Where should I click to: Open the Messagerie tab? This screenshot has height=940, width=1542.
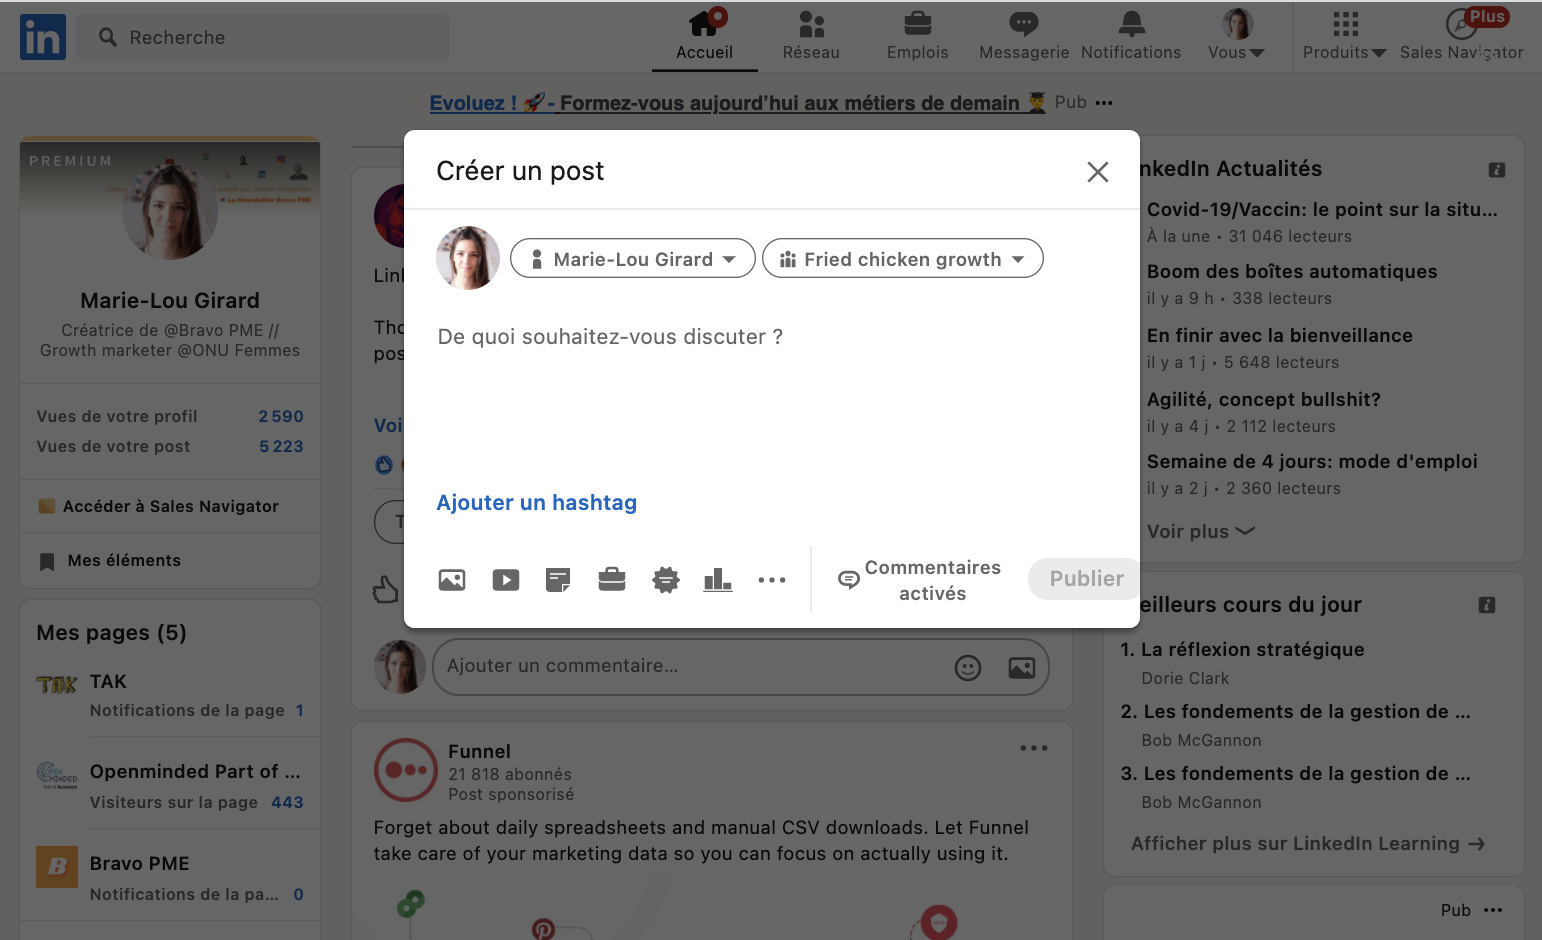1024,37
